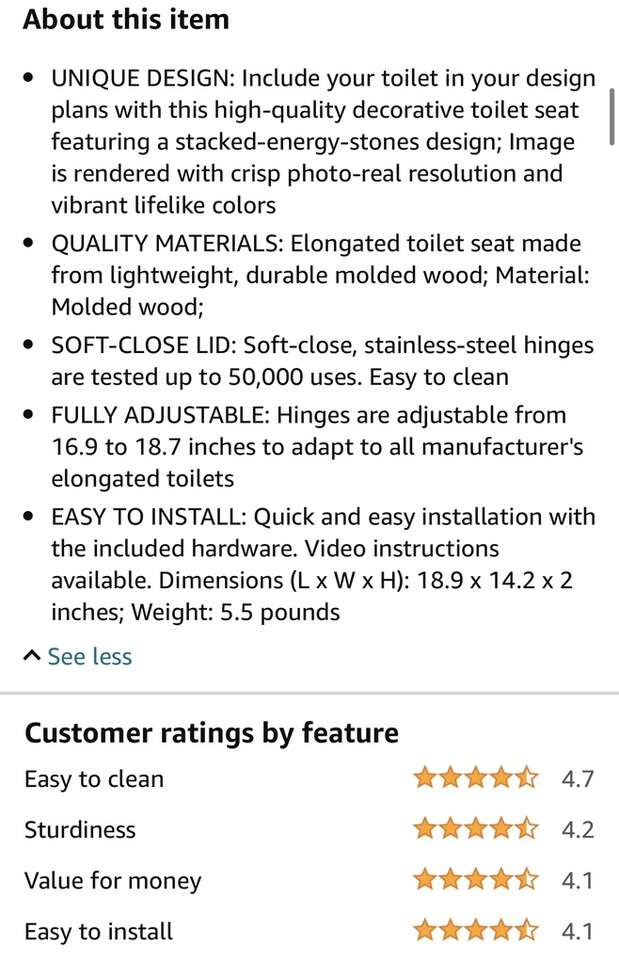619x960 pixels.
Task: Tap the 4.2 Sturdiness score number
Action: [578, 830]
